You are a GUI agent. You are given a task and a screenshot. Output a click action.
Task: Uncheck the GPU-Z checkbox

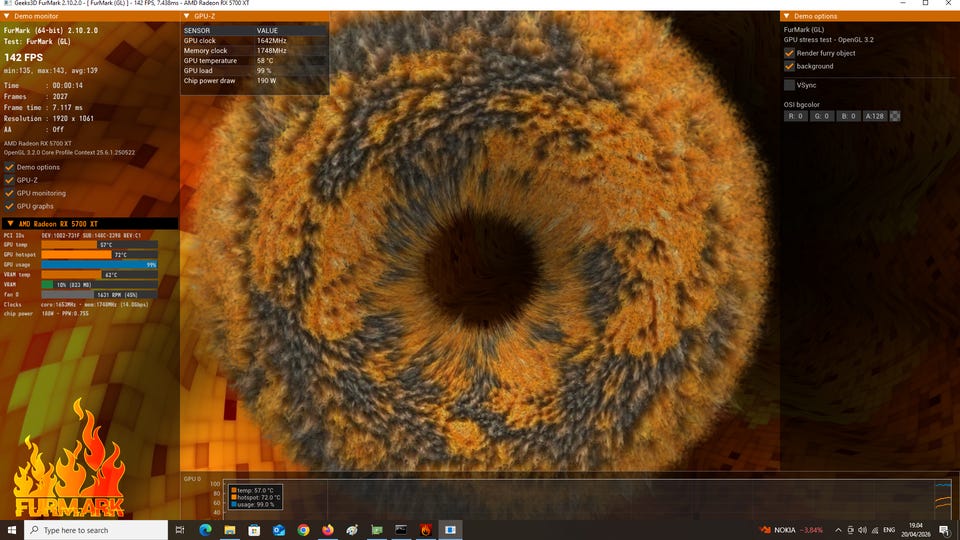coord(9,180)
